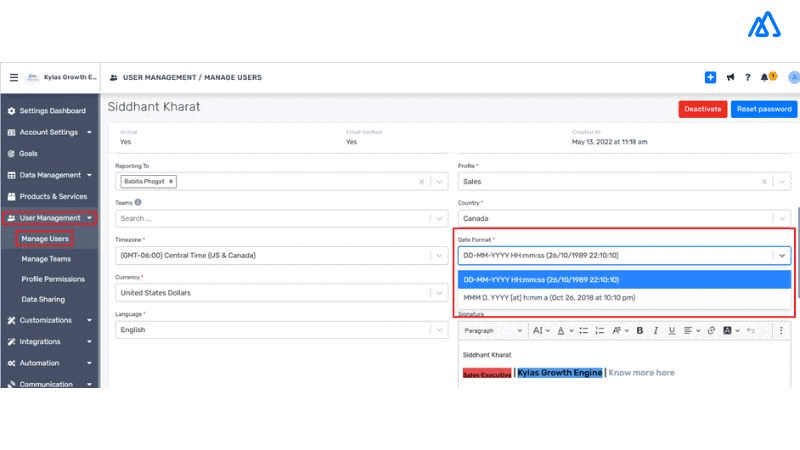Go to Profile Permissions in the sidebar
This screenshot has width=800, height=450.
(53, 279)
